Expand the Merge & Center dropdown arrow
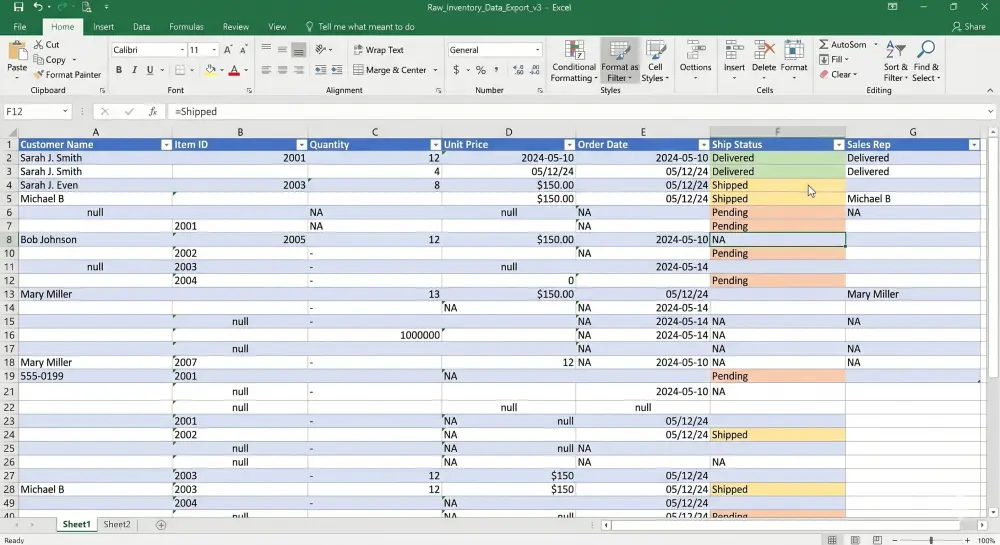Viewport: 1000px width, 545px height. click(x=436, y=70)
